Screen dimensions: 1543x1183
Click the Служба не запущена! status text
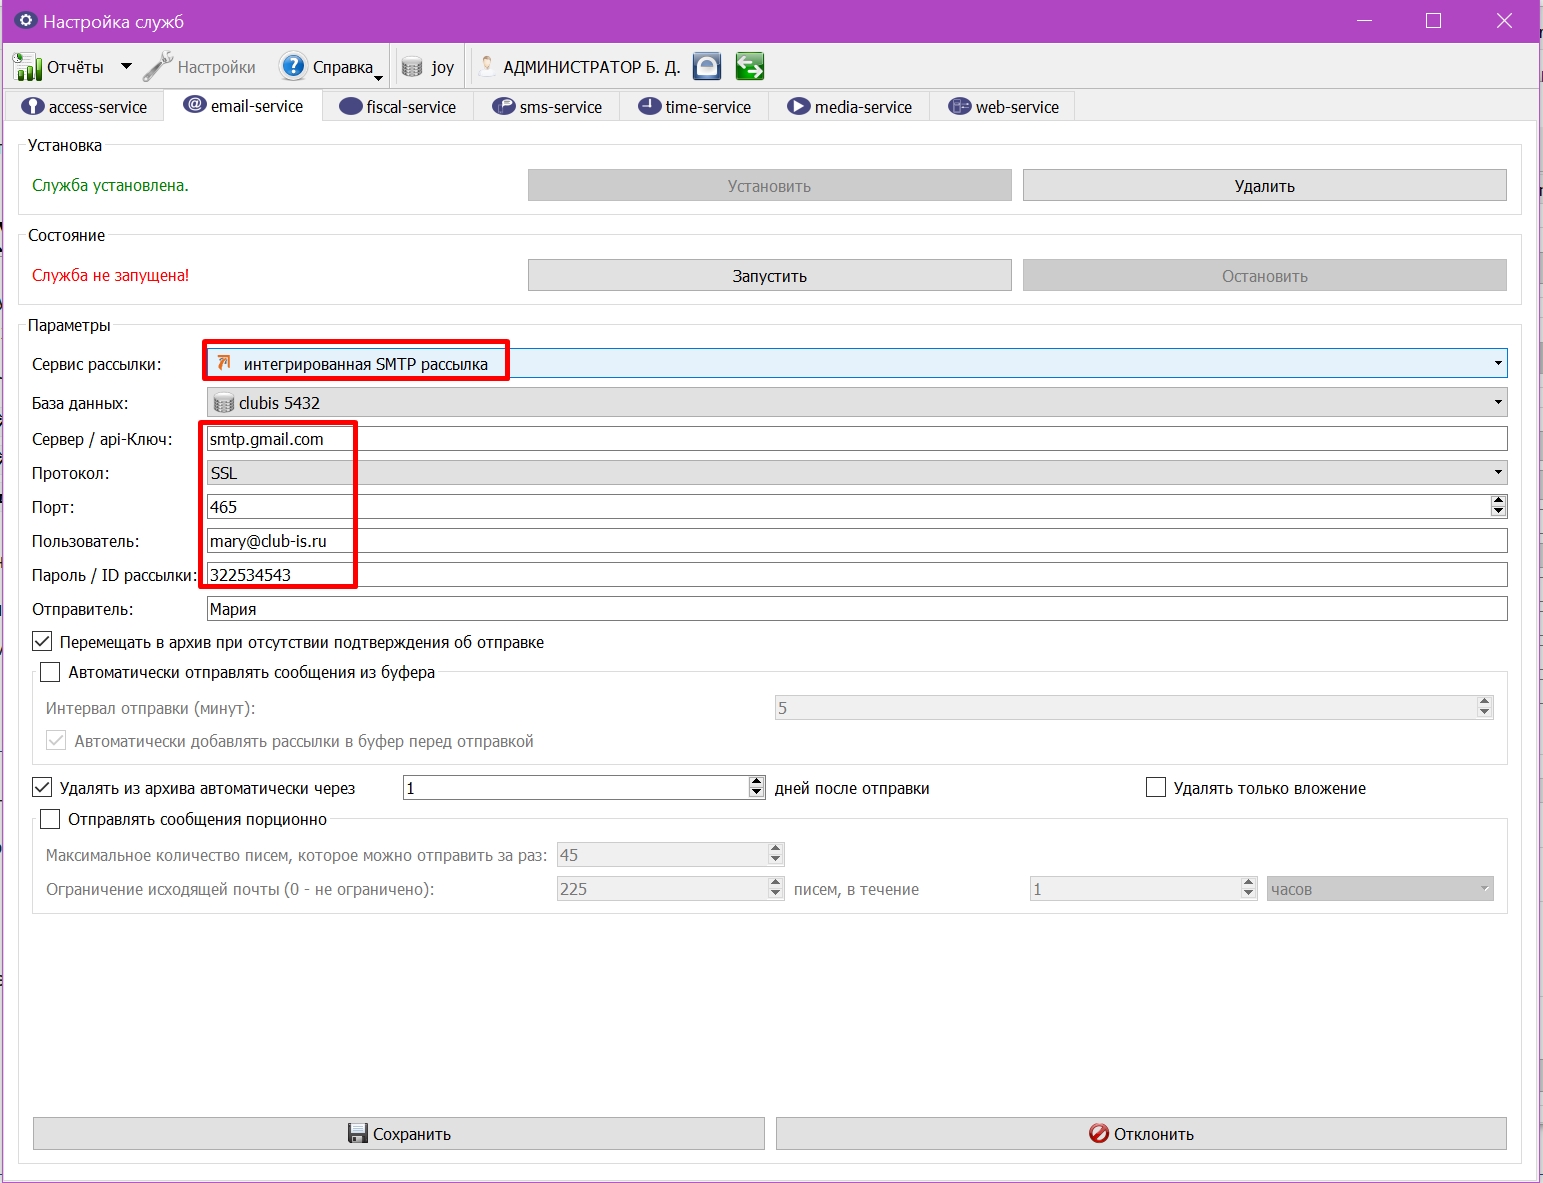(x=110, y=275)
